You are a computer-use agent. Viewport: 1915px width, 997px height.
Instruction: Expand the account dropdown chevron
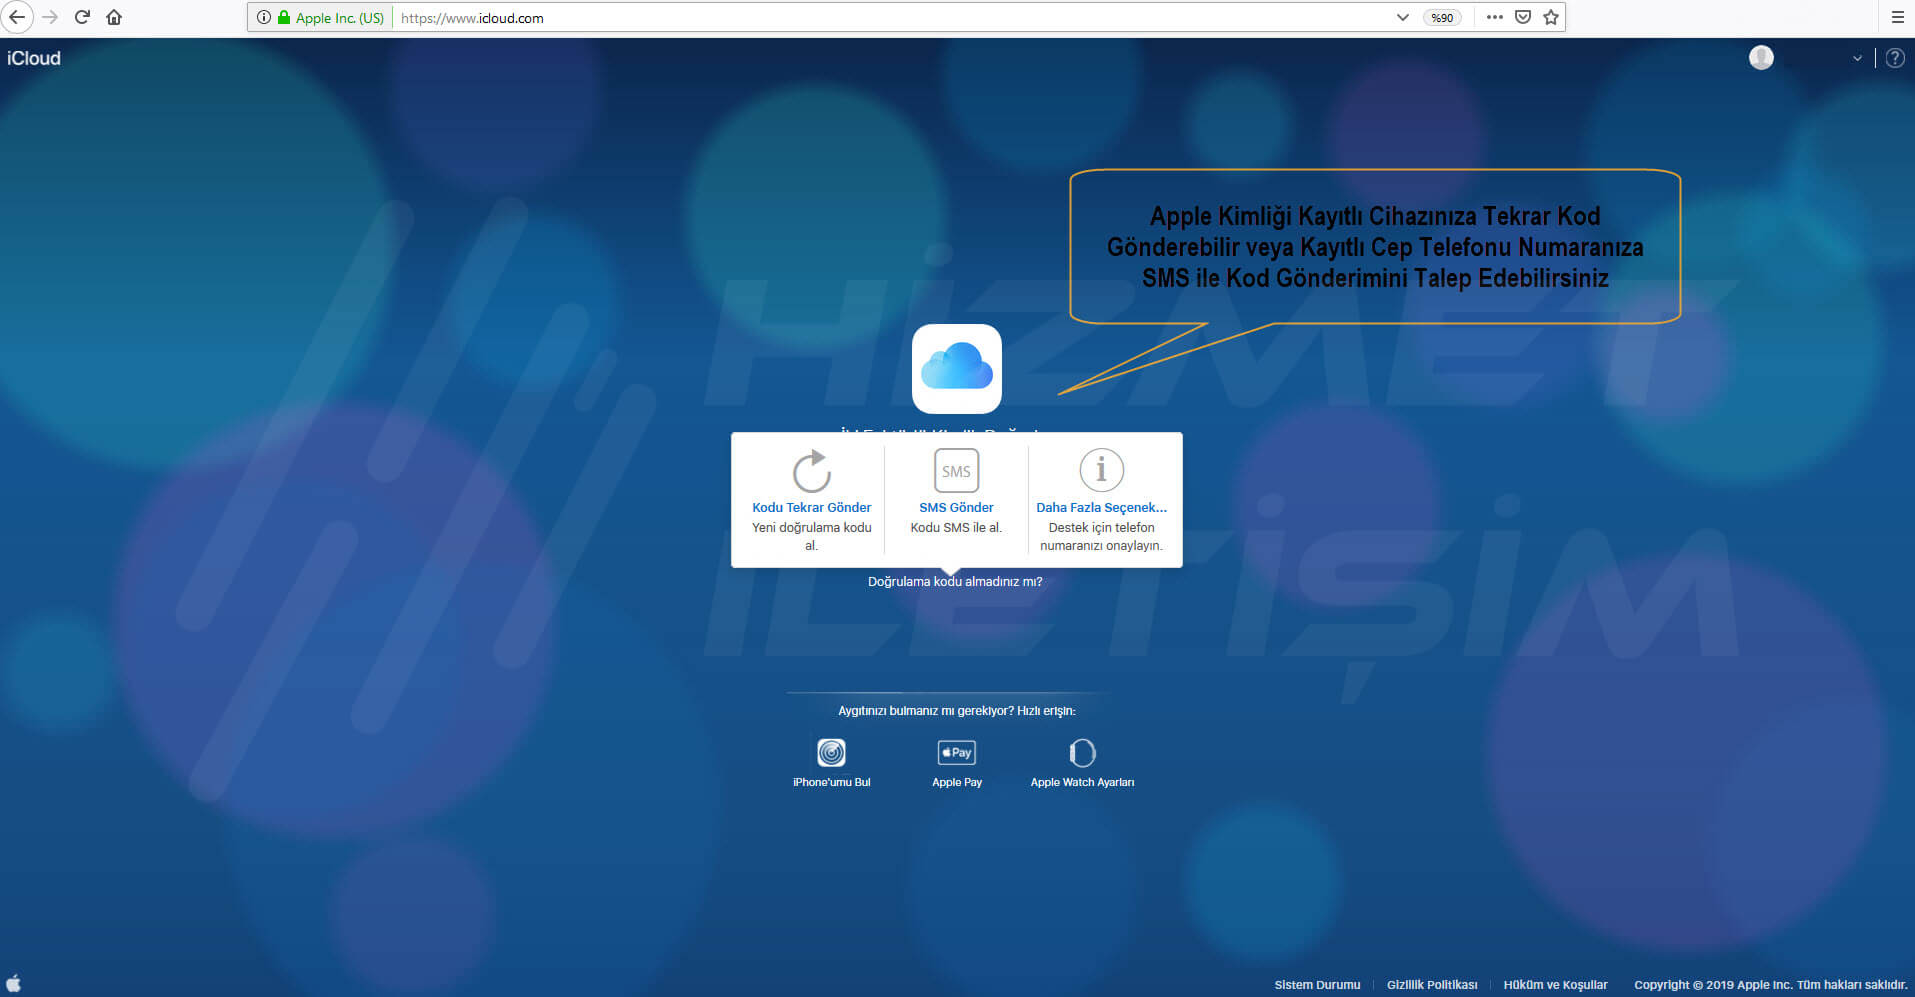pos(1857,58)
